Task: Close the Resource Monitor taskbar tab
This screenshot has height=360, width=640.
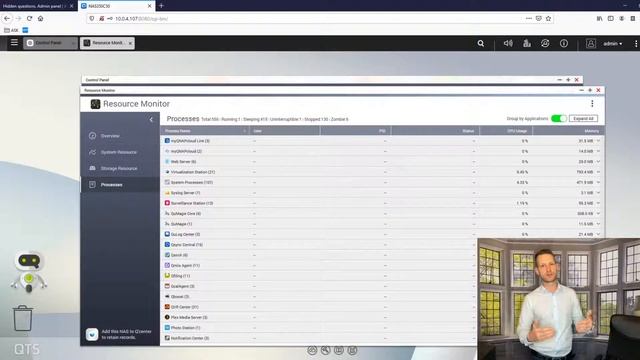Action: coord(130,43)
